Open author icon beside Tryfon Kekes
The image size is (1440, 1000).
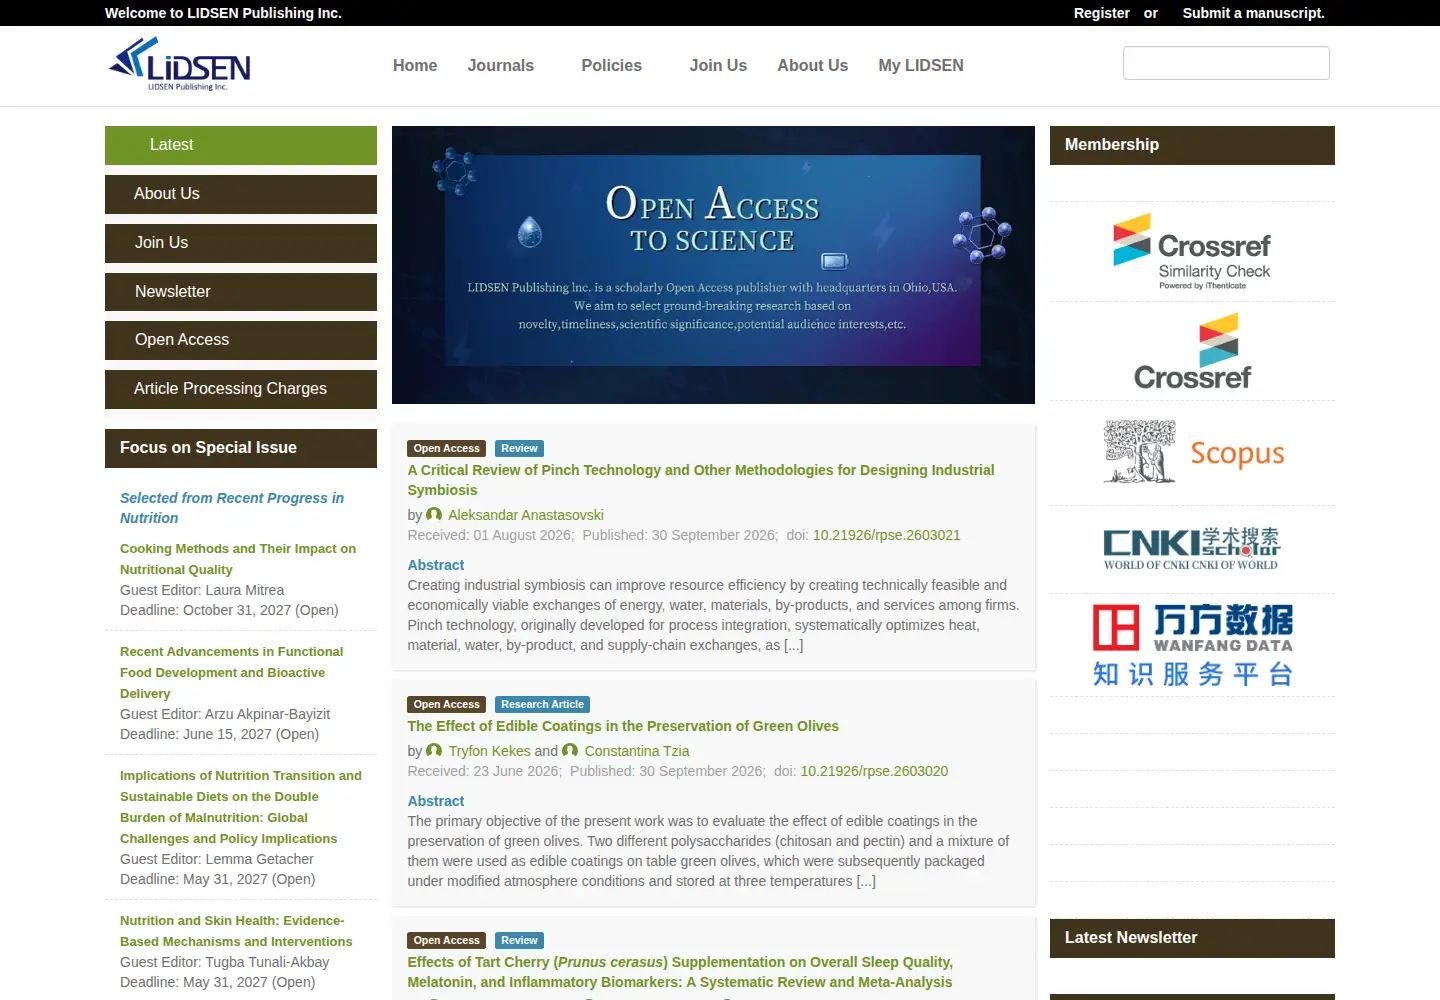[434, 750]
